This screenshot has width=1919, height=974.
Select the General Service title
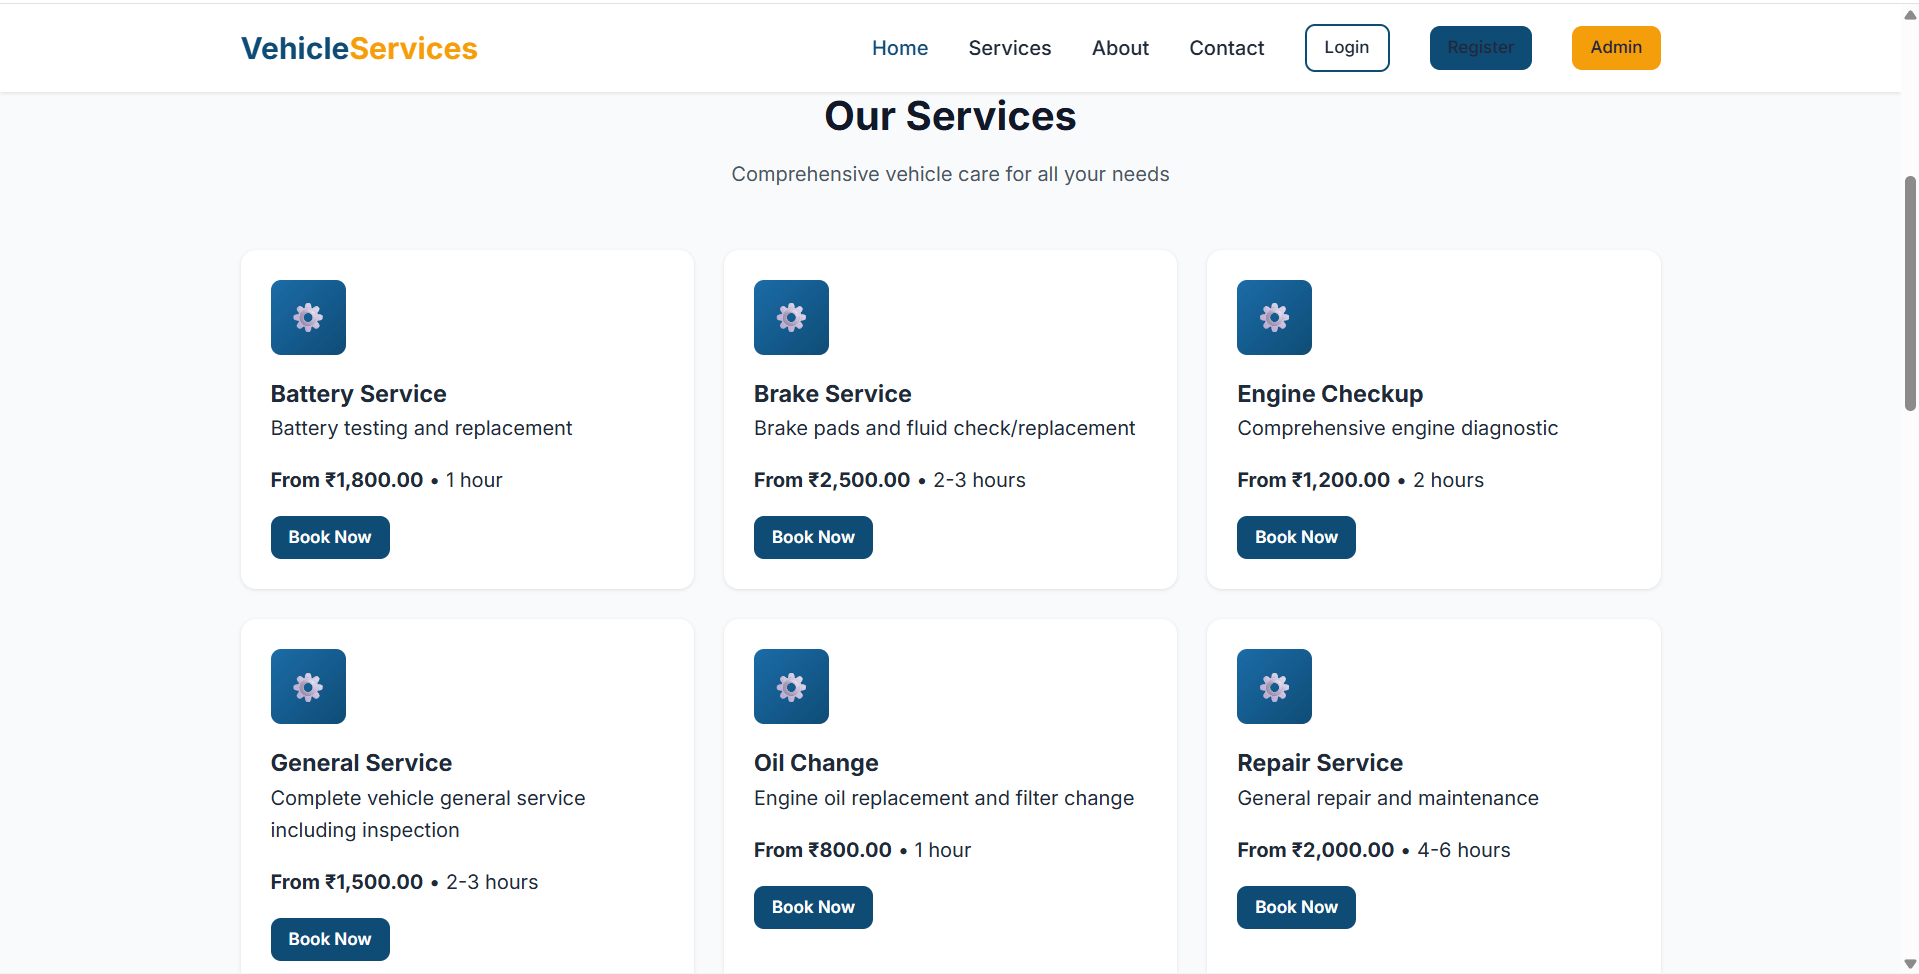(361, 763)
